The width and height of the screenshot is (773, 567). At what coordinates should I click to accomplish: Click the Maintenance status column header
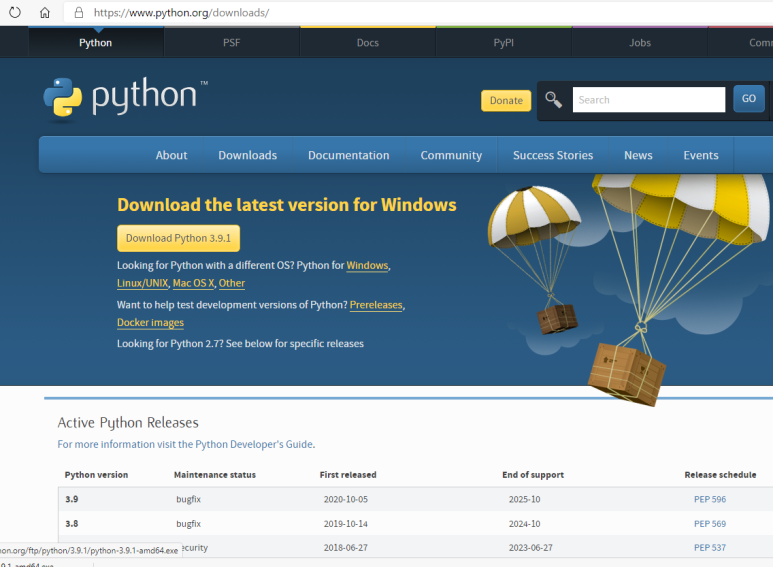coord(215,475)
